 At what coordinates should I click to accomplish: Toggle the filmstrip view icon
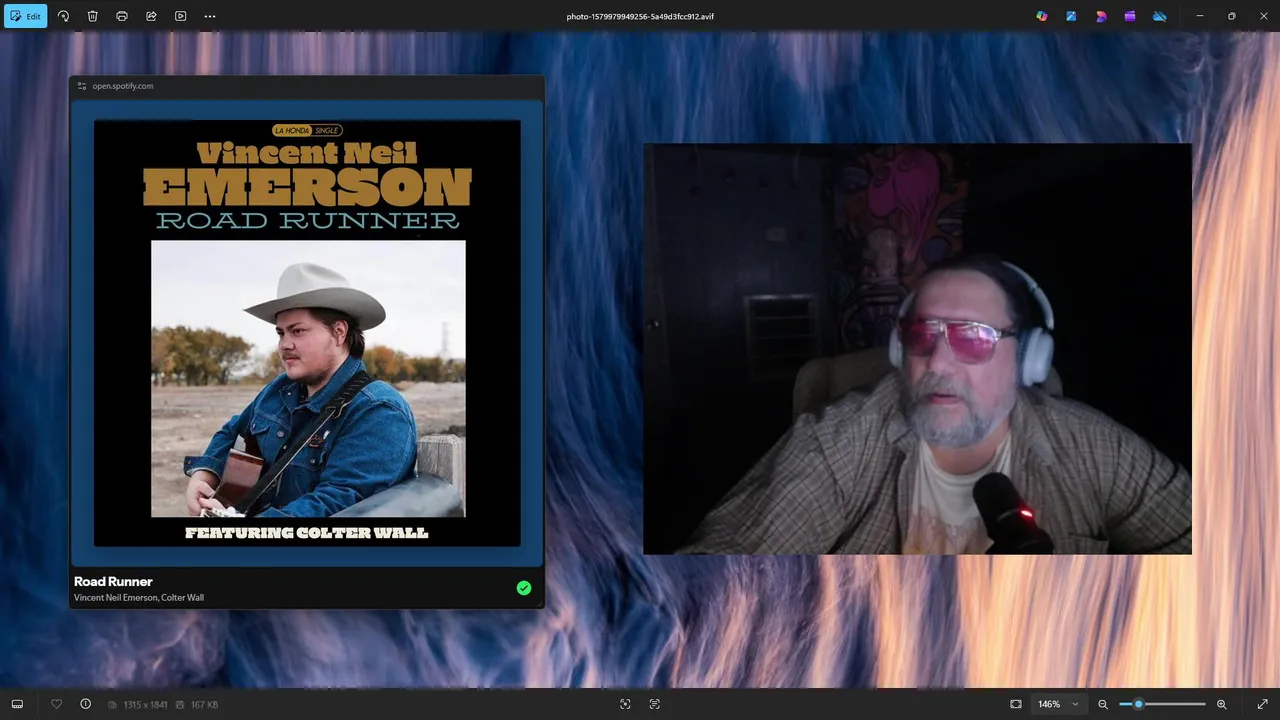pos(17,704)
